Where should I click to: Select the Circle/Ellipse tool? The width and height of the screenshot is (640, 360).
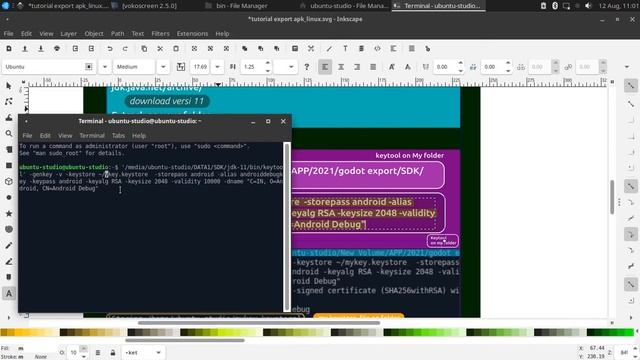pos(9,198)
